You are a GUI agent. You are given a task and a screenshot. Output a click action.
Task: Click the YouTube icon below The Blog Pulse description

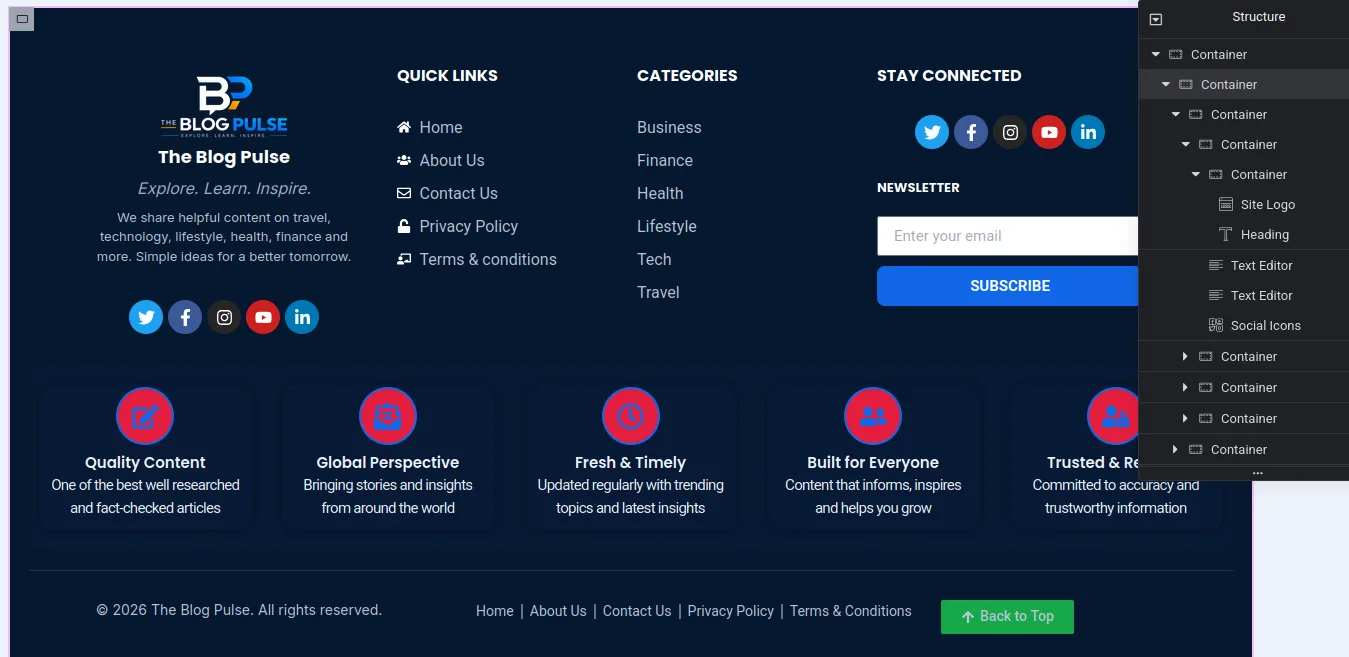click(x=263, y=317)
